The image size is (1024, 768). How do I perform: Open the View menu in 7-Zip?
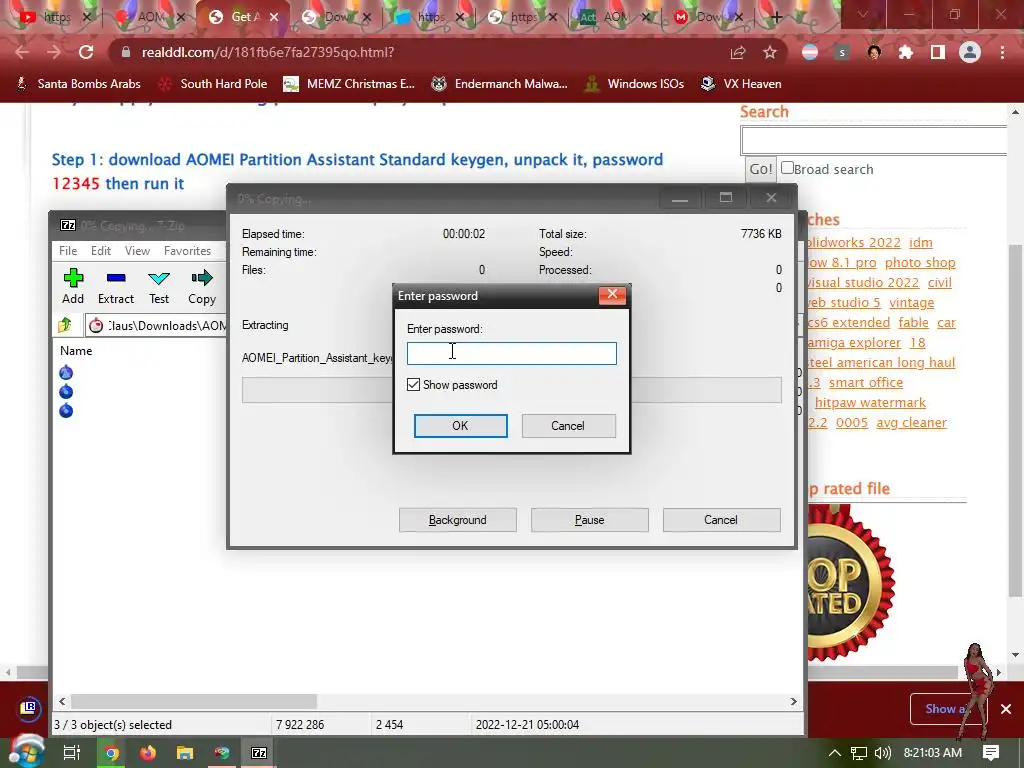(x=137, y=251)
